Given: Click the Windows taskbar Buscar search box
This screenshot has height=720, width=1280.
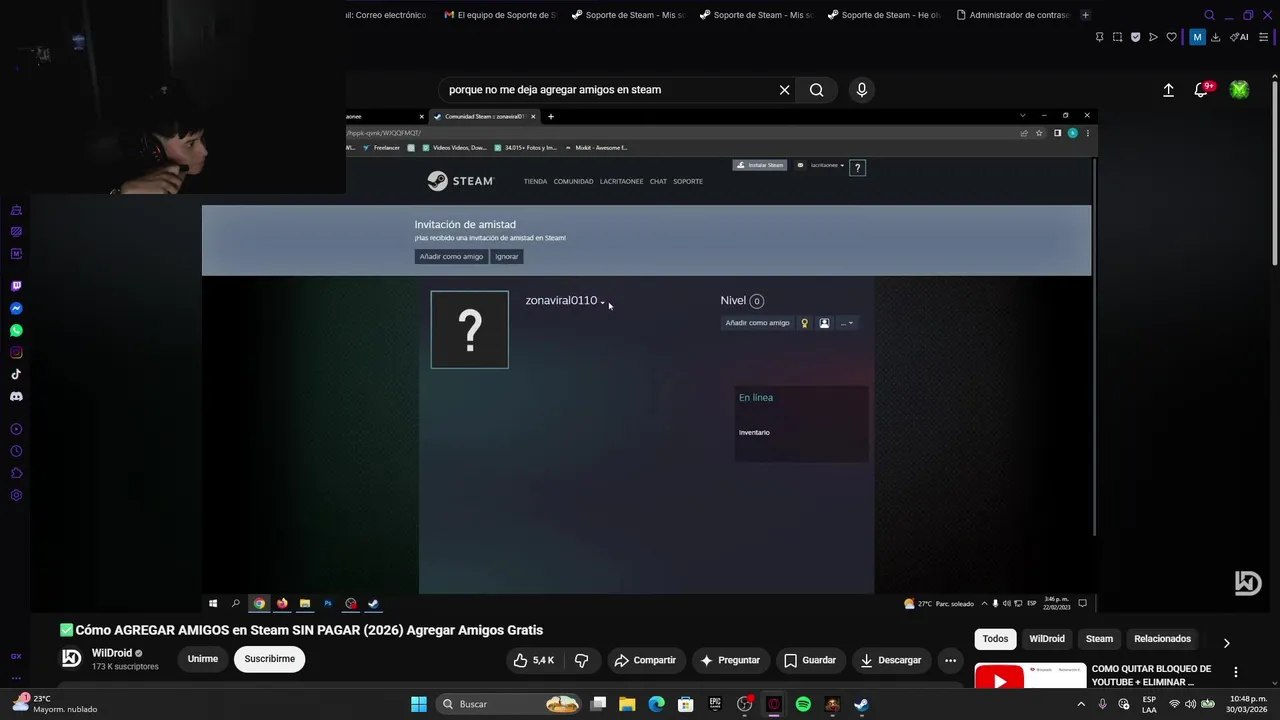Looking at the screenshot, I should click(510, 704).
